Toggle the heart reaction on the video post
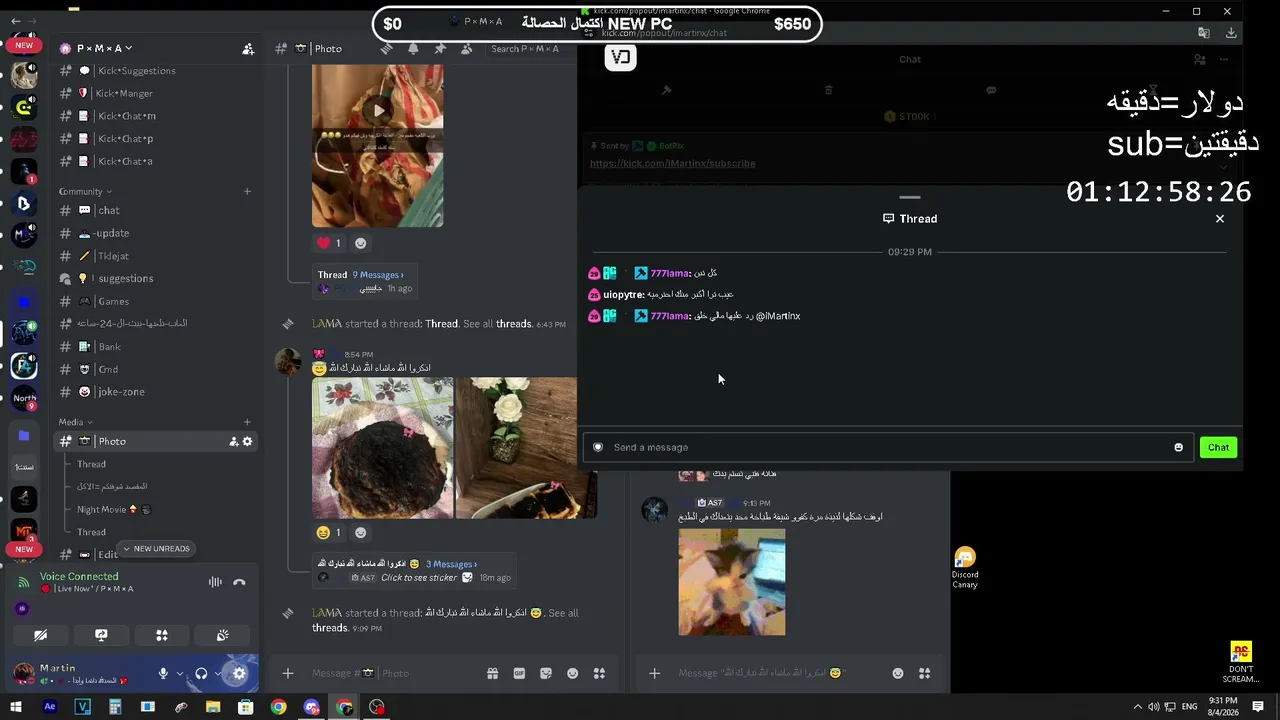 (x=329, y=243)
